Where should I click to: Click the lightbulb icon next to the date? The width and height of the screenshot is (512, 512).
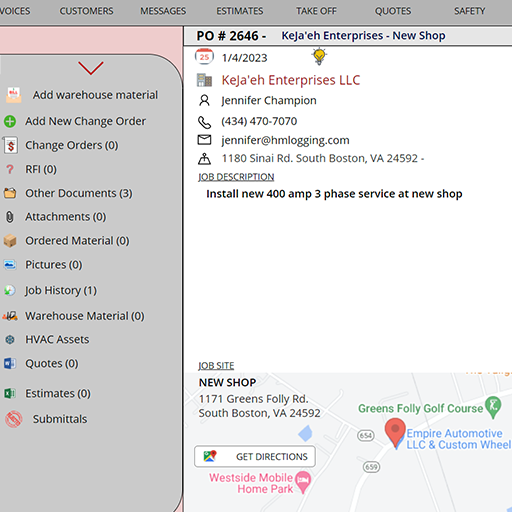[319, 57]
